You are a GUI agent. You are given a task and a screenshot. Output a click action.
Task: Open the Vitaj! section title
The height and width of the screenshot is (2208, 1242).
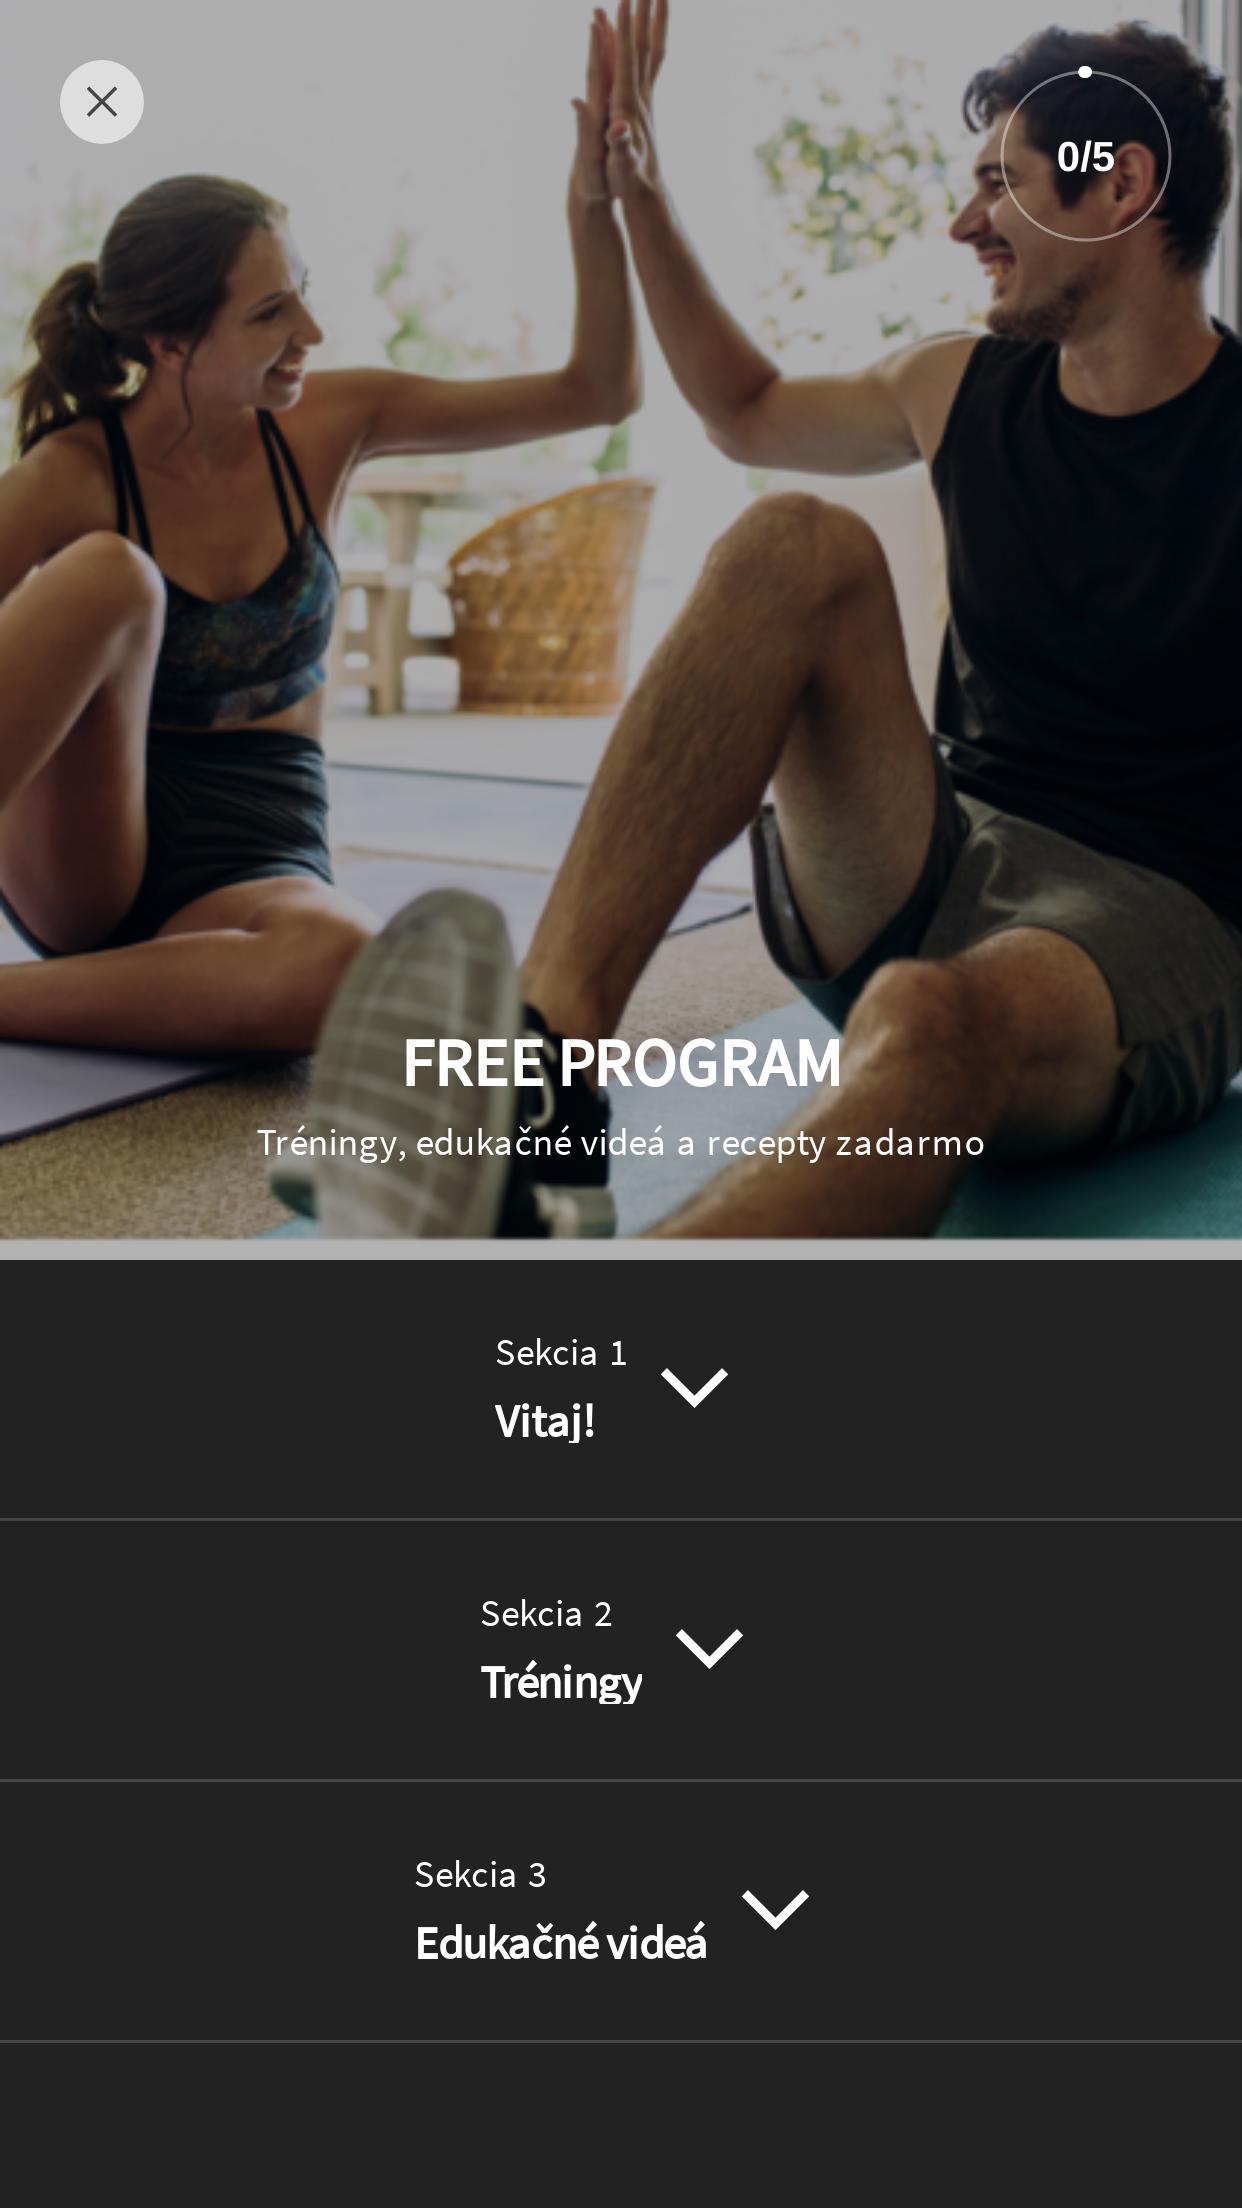(x=545, y=1421)
